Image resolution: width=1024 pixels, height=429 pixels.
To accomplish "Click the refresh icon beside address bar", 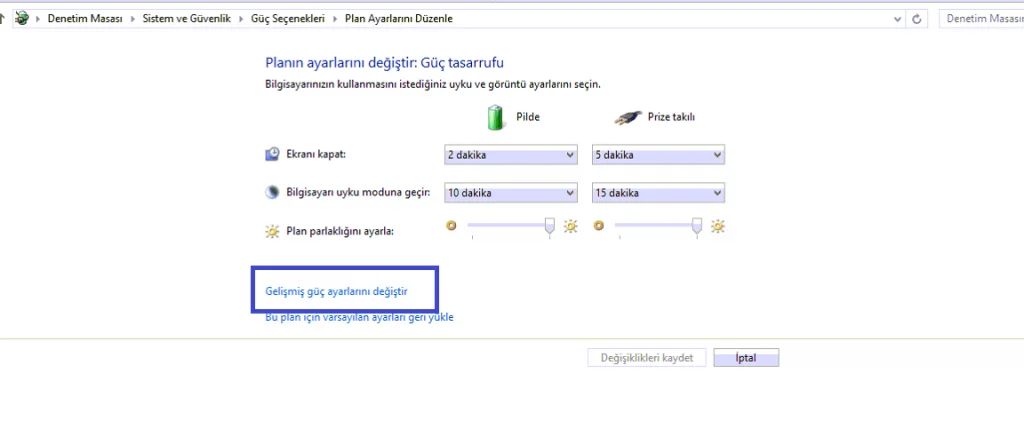I will coord(918,19).
